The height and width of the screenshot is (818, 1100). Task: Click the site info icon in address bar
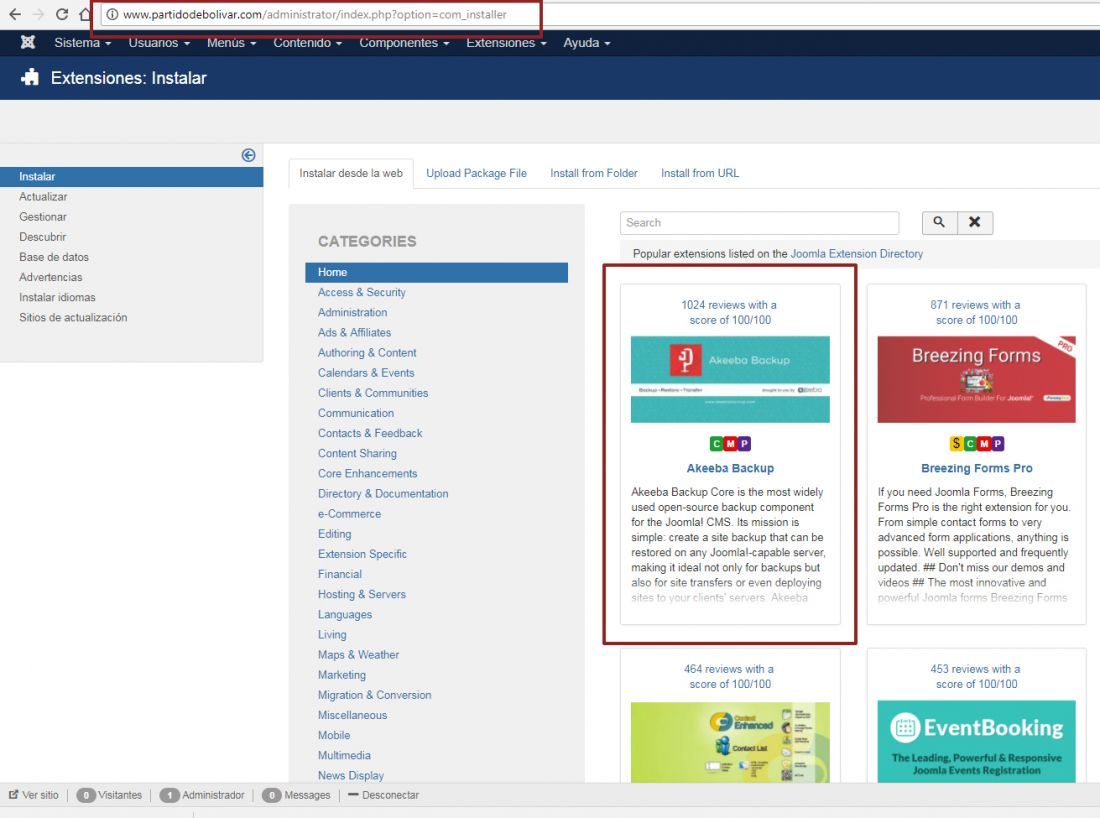112,14
